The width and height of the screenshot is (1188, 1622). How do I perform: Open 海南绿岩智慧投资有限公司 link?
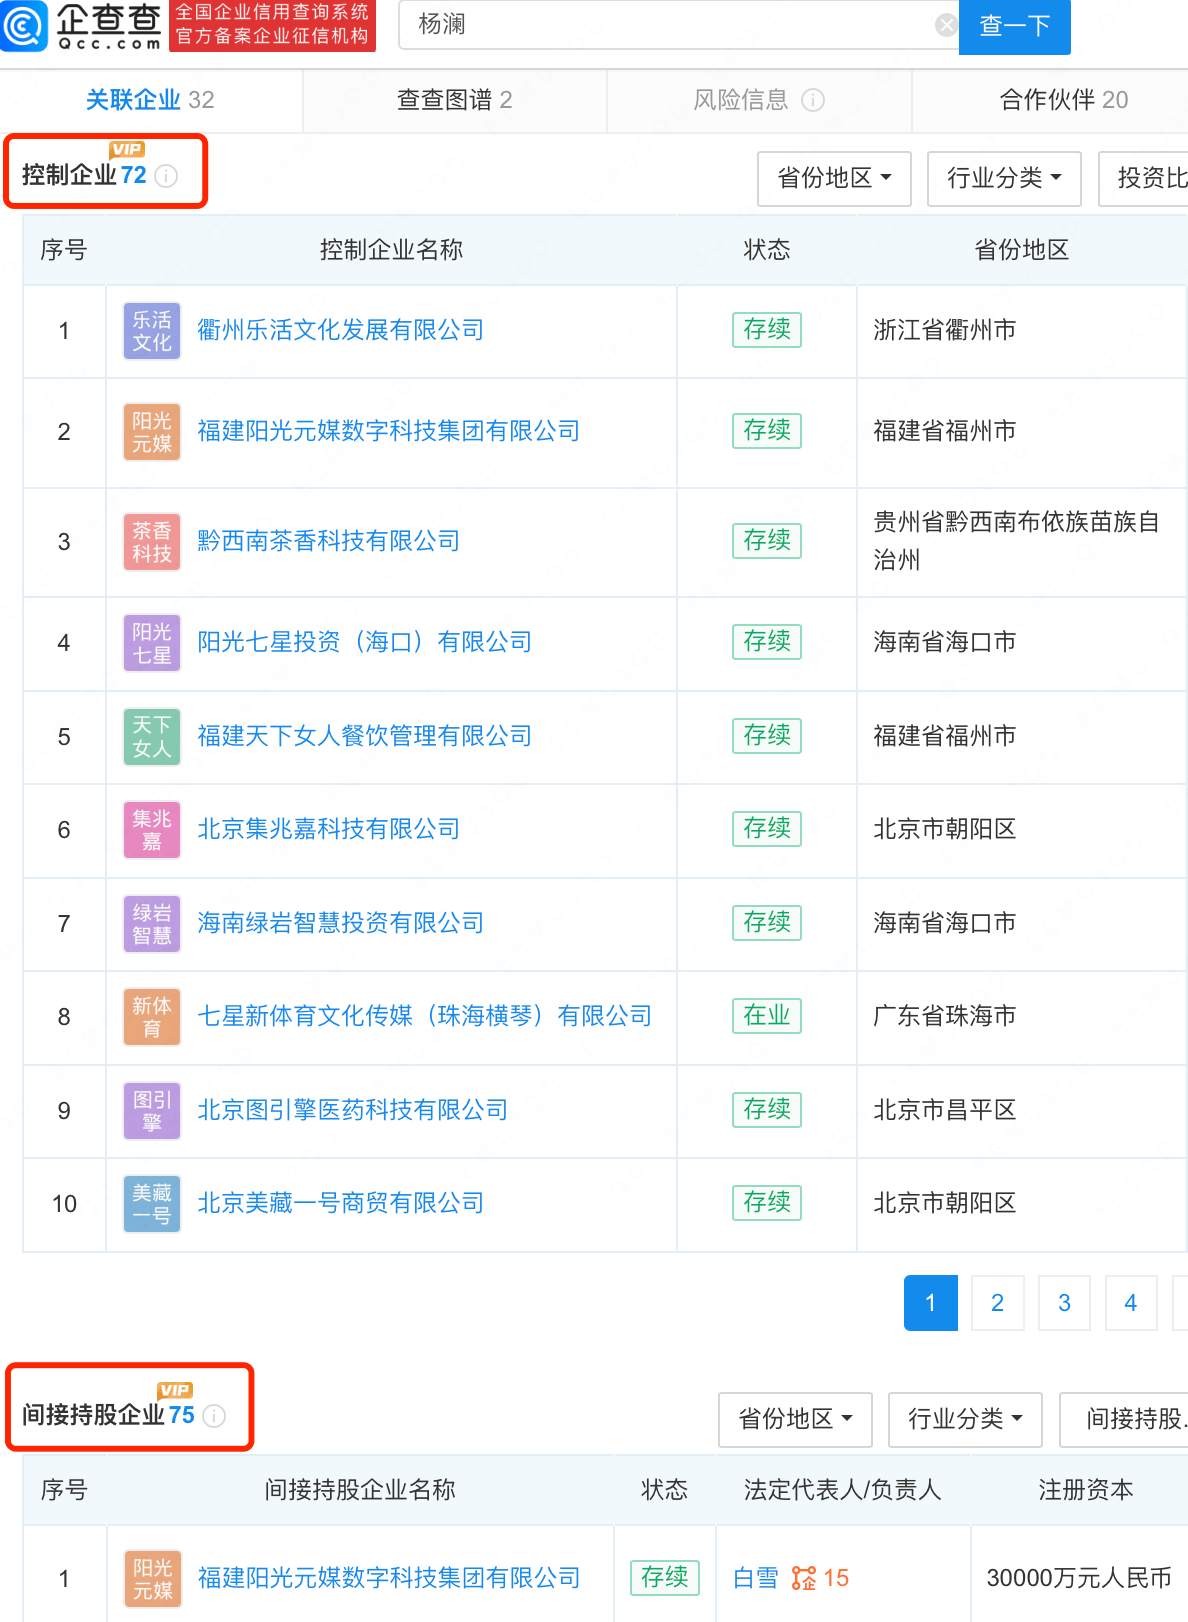(341, 923)
